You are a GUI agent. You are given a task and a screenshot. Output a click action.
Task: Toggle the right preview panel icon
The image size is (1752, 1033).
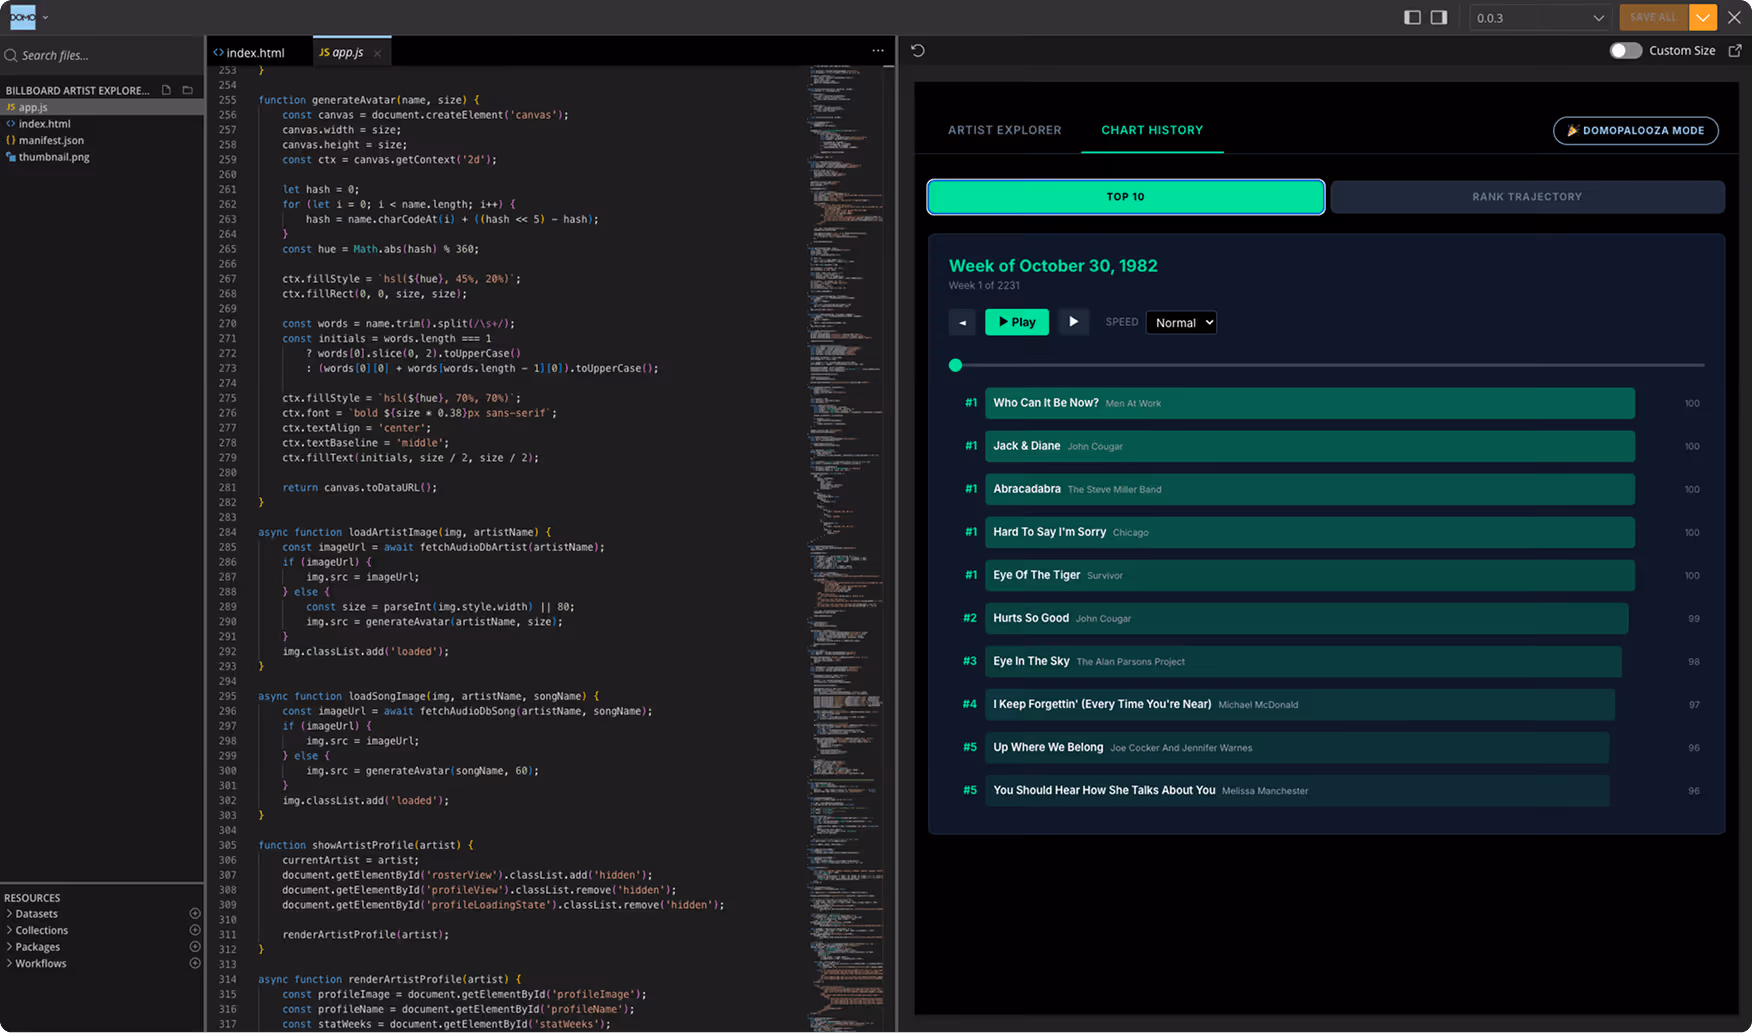pyautogui.click(x=1439, y=17)
